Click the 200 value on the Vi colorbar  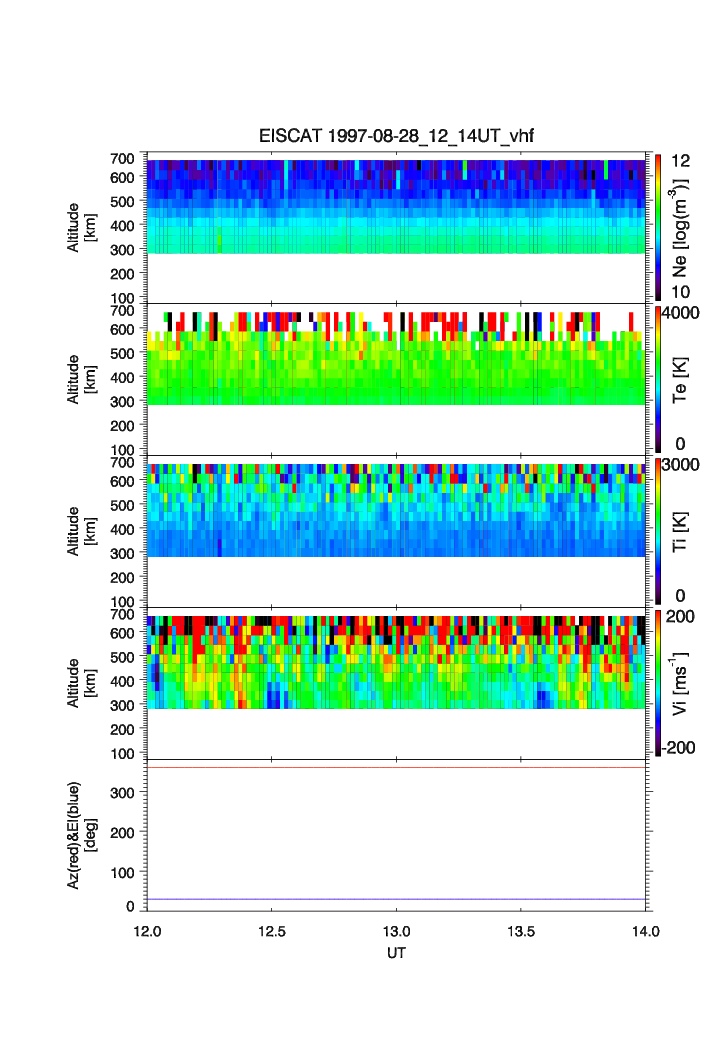click(680, 616)
